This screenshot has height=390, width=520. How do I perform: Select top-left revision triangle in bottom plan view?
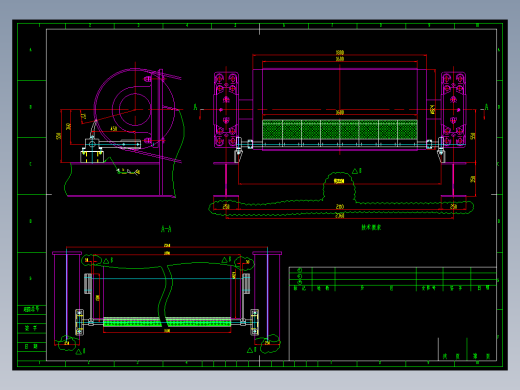tap(107, 261)
